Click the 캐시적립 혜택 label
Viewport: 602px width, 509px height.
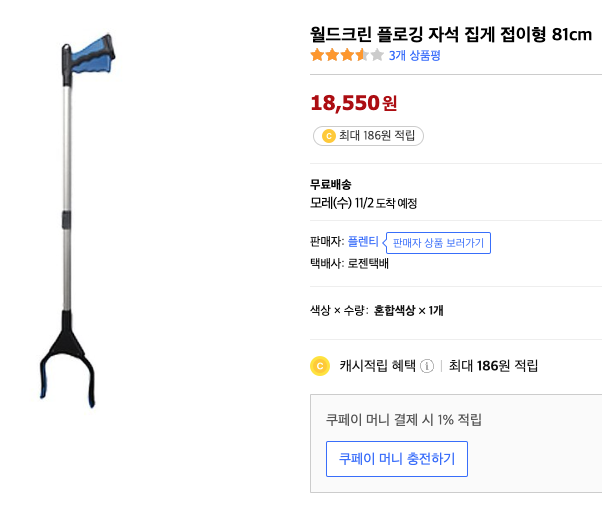[x=376, y=366]
